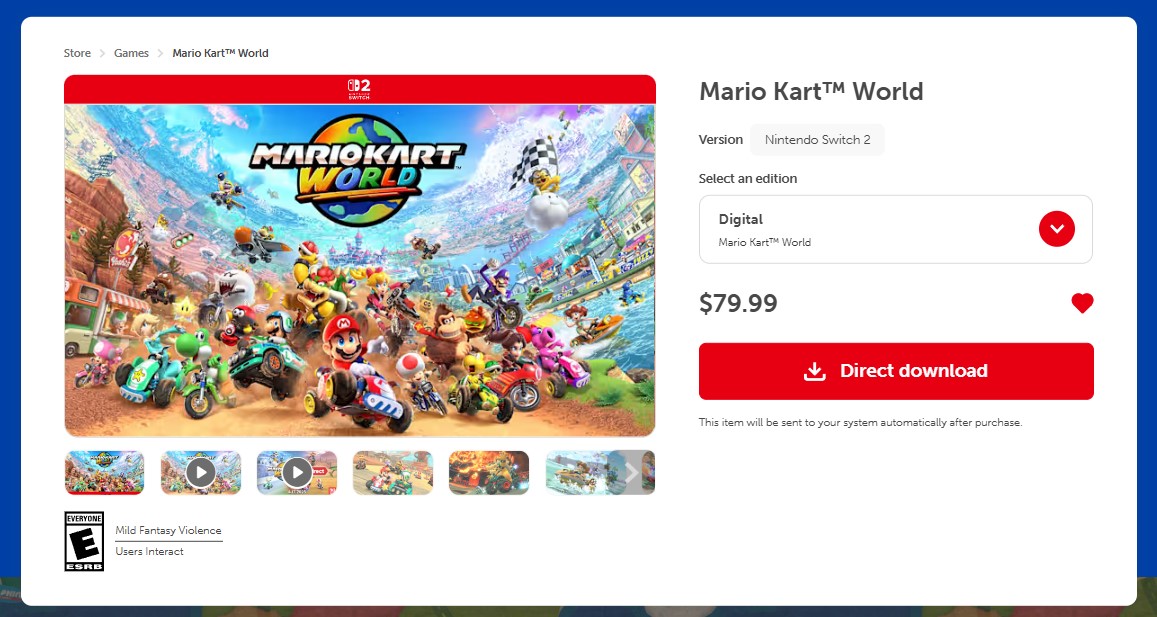Advance thumbnails with the next arrow
The width and height of the screenshot is (1157, 617).
click(x=632, y=472)
